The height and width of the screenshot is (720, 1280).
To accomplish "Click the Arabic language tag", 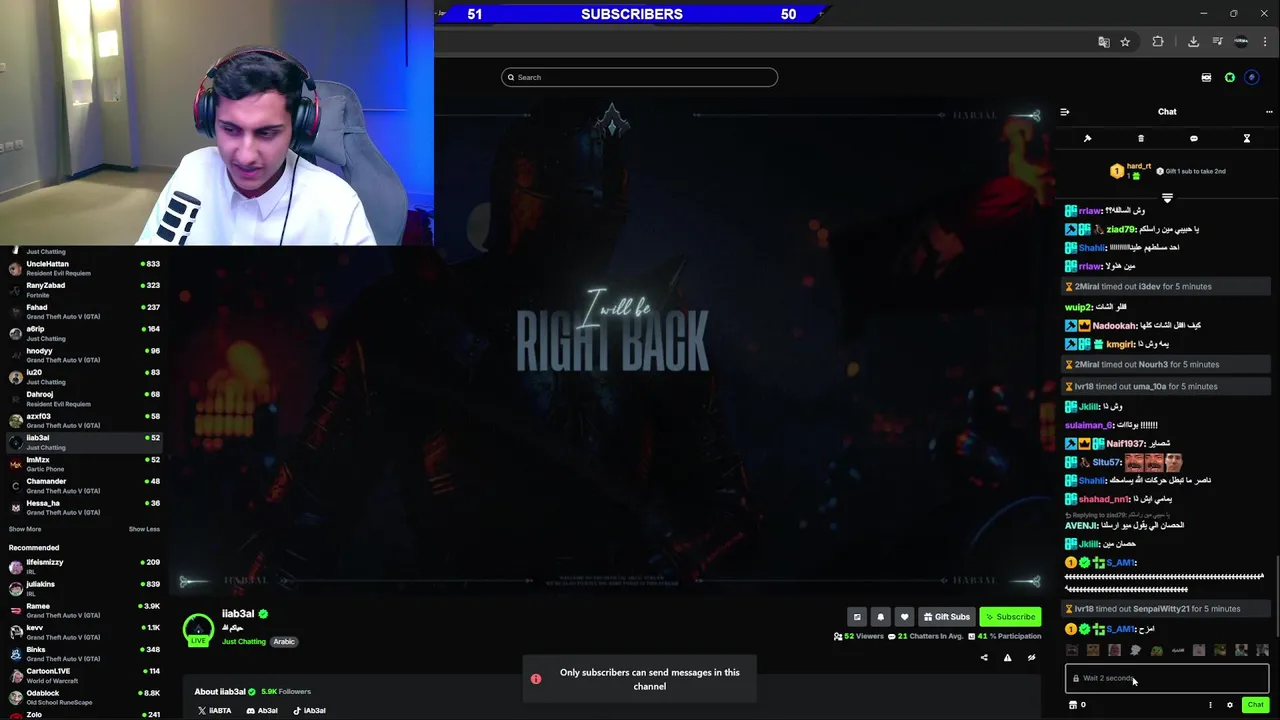I will tap(284, 642).
